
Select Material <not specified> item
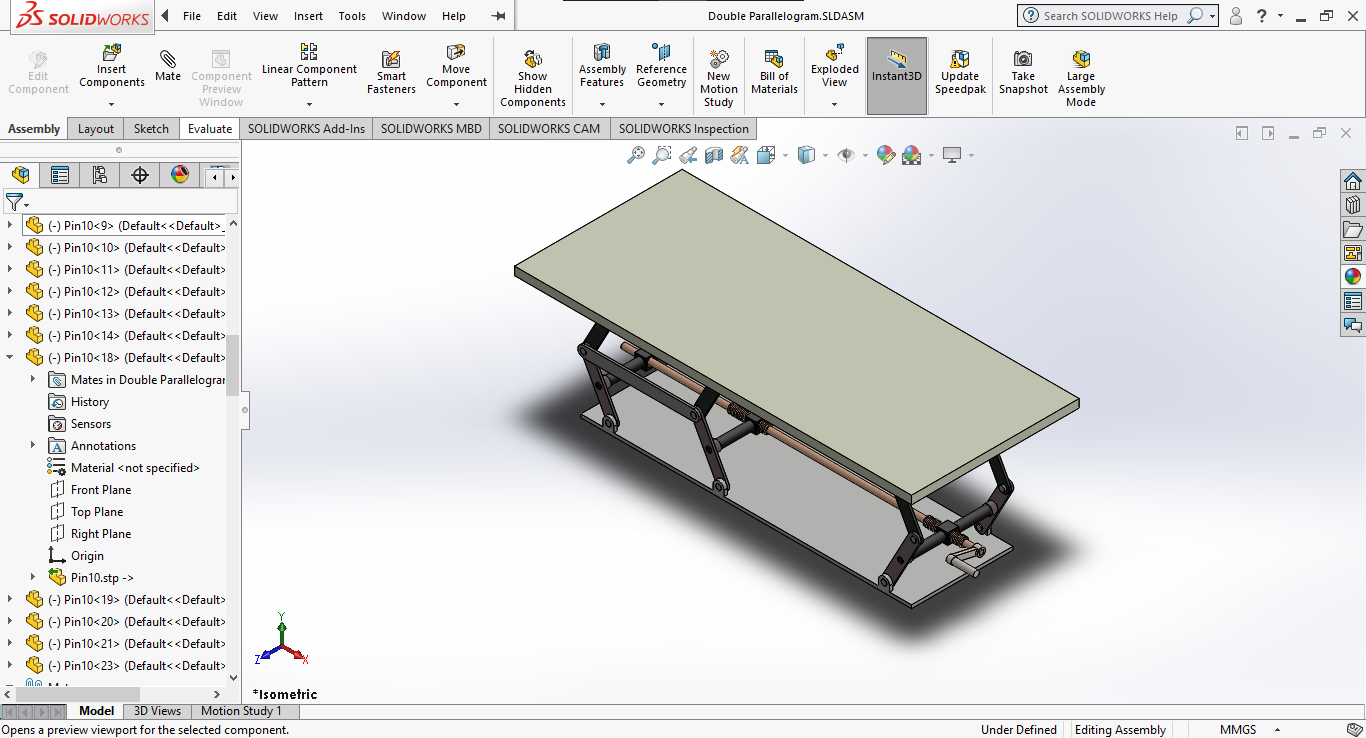[x=135, y=467]
